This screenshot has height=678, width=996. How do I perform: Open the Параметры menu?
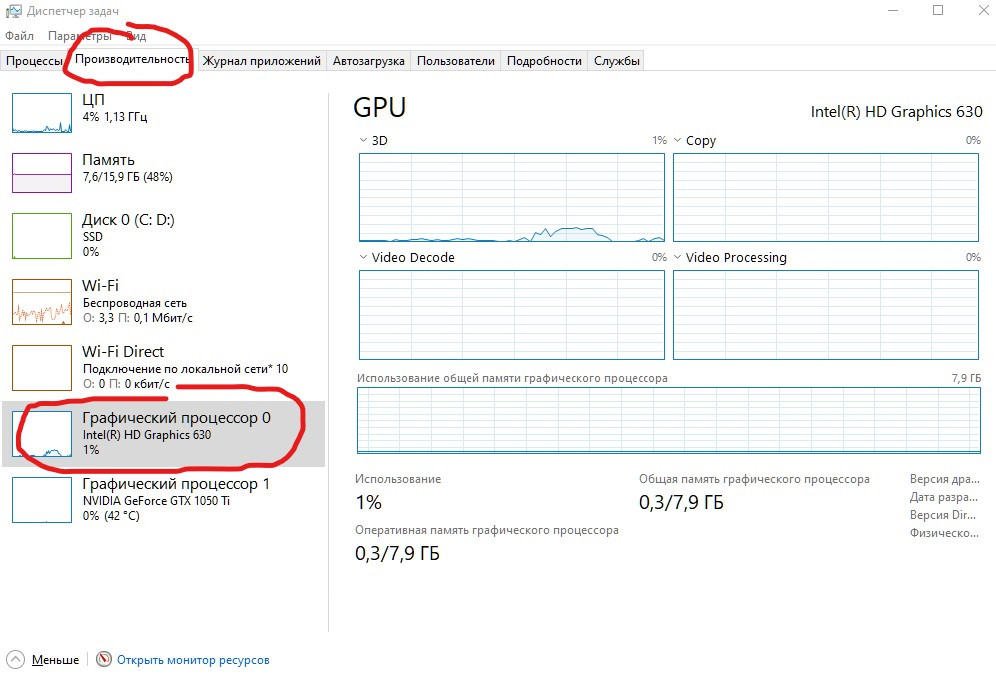(x=79, y=36)
